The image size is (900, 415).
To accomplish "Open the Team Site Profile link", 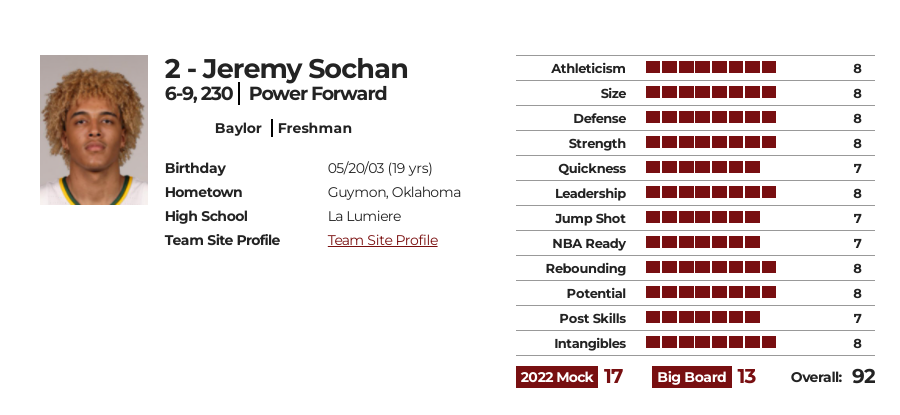I will coord(382,240).
